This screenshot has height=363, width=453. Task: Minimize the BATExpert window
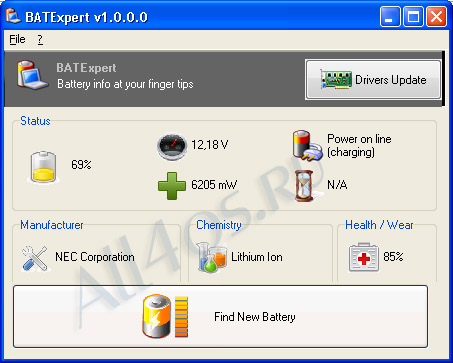click(390, 17)
